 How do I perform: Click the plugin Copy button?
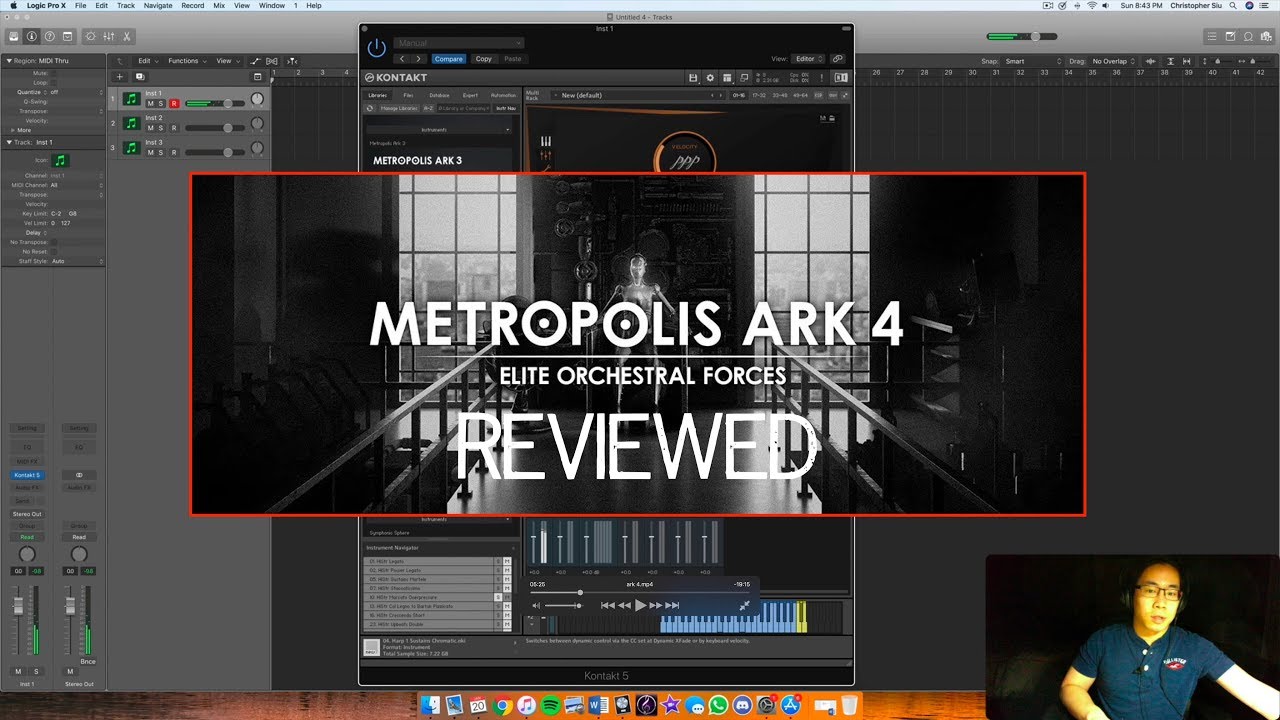click(x=484, y=59)
